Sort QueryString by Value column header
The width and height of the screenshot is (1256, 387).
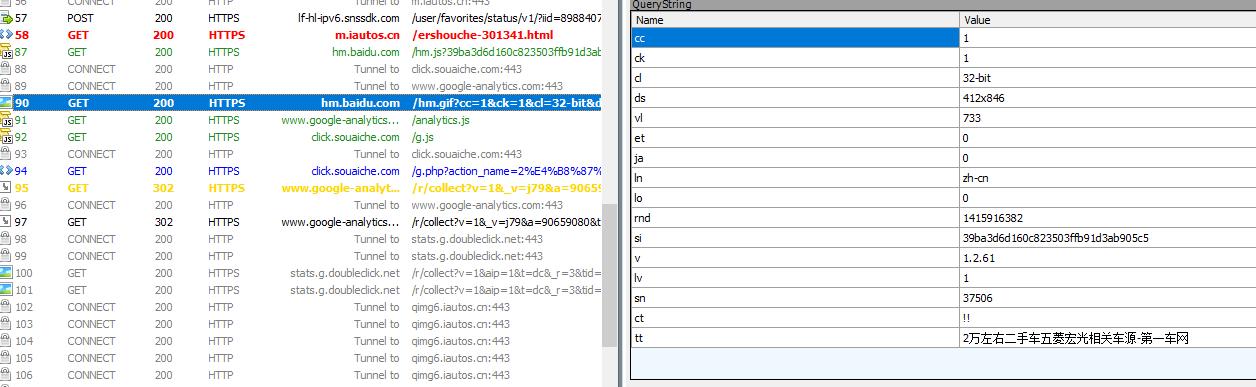[1107, 20]
